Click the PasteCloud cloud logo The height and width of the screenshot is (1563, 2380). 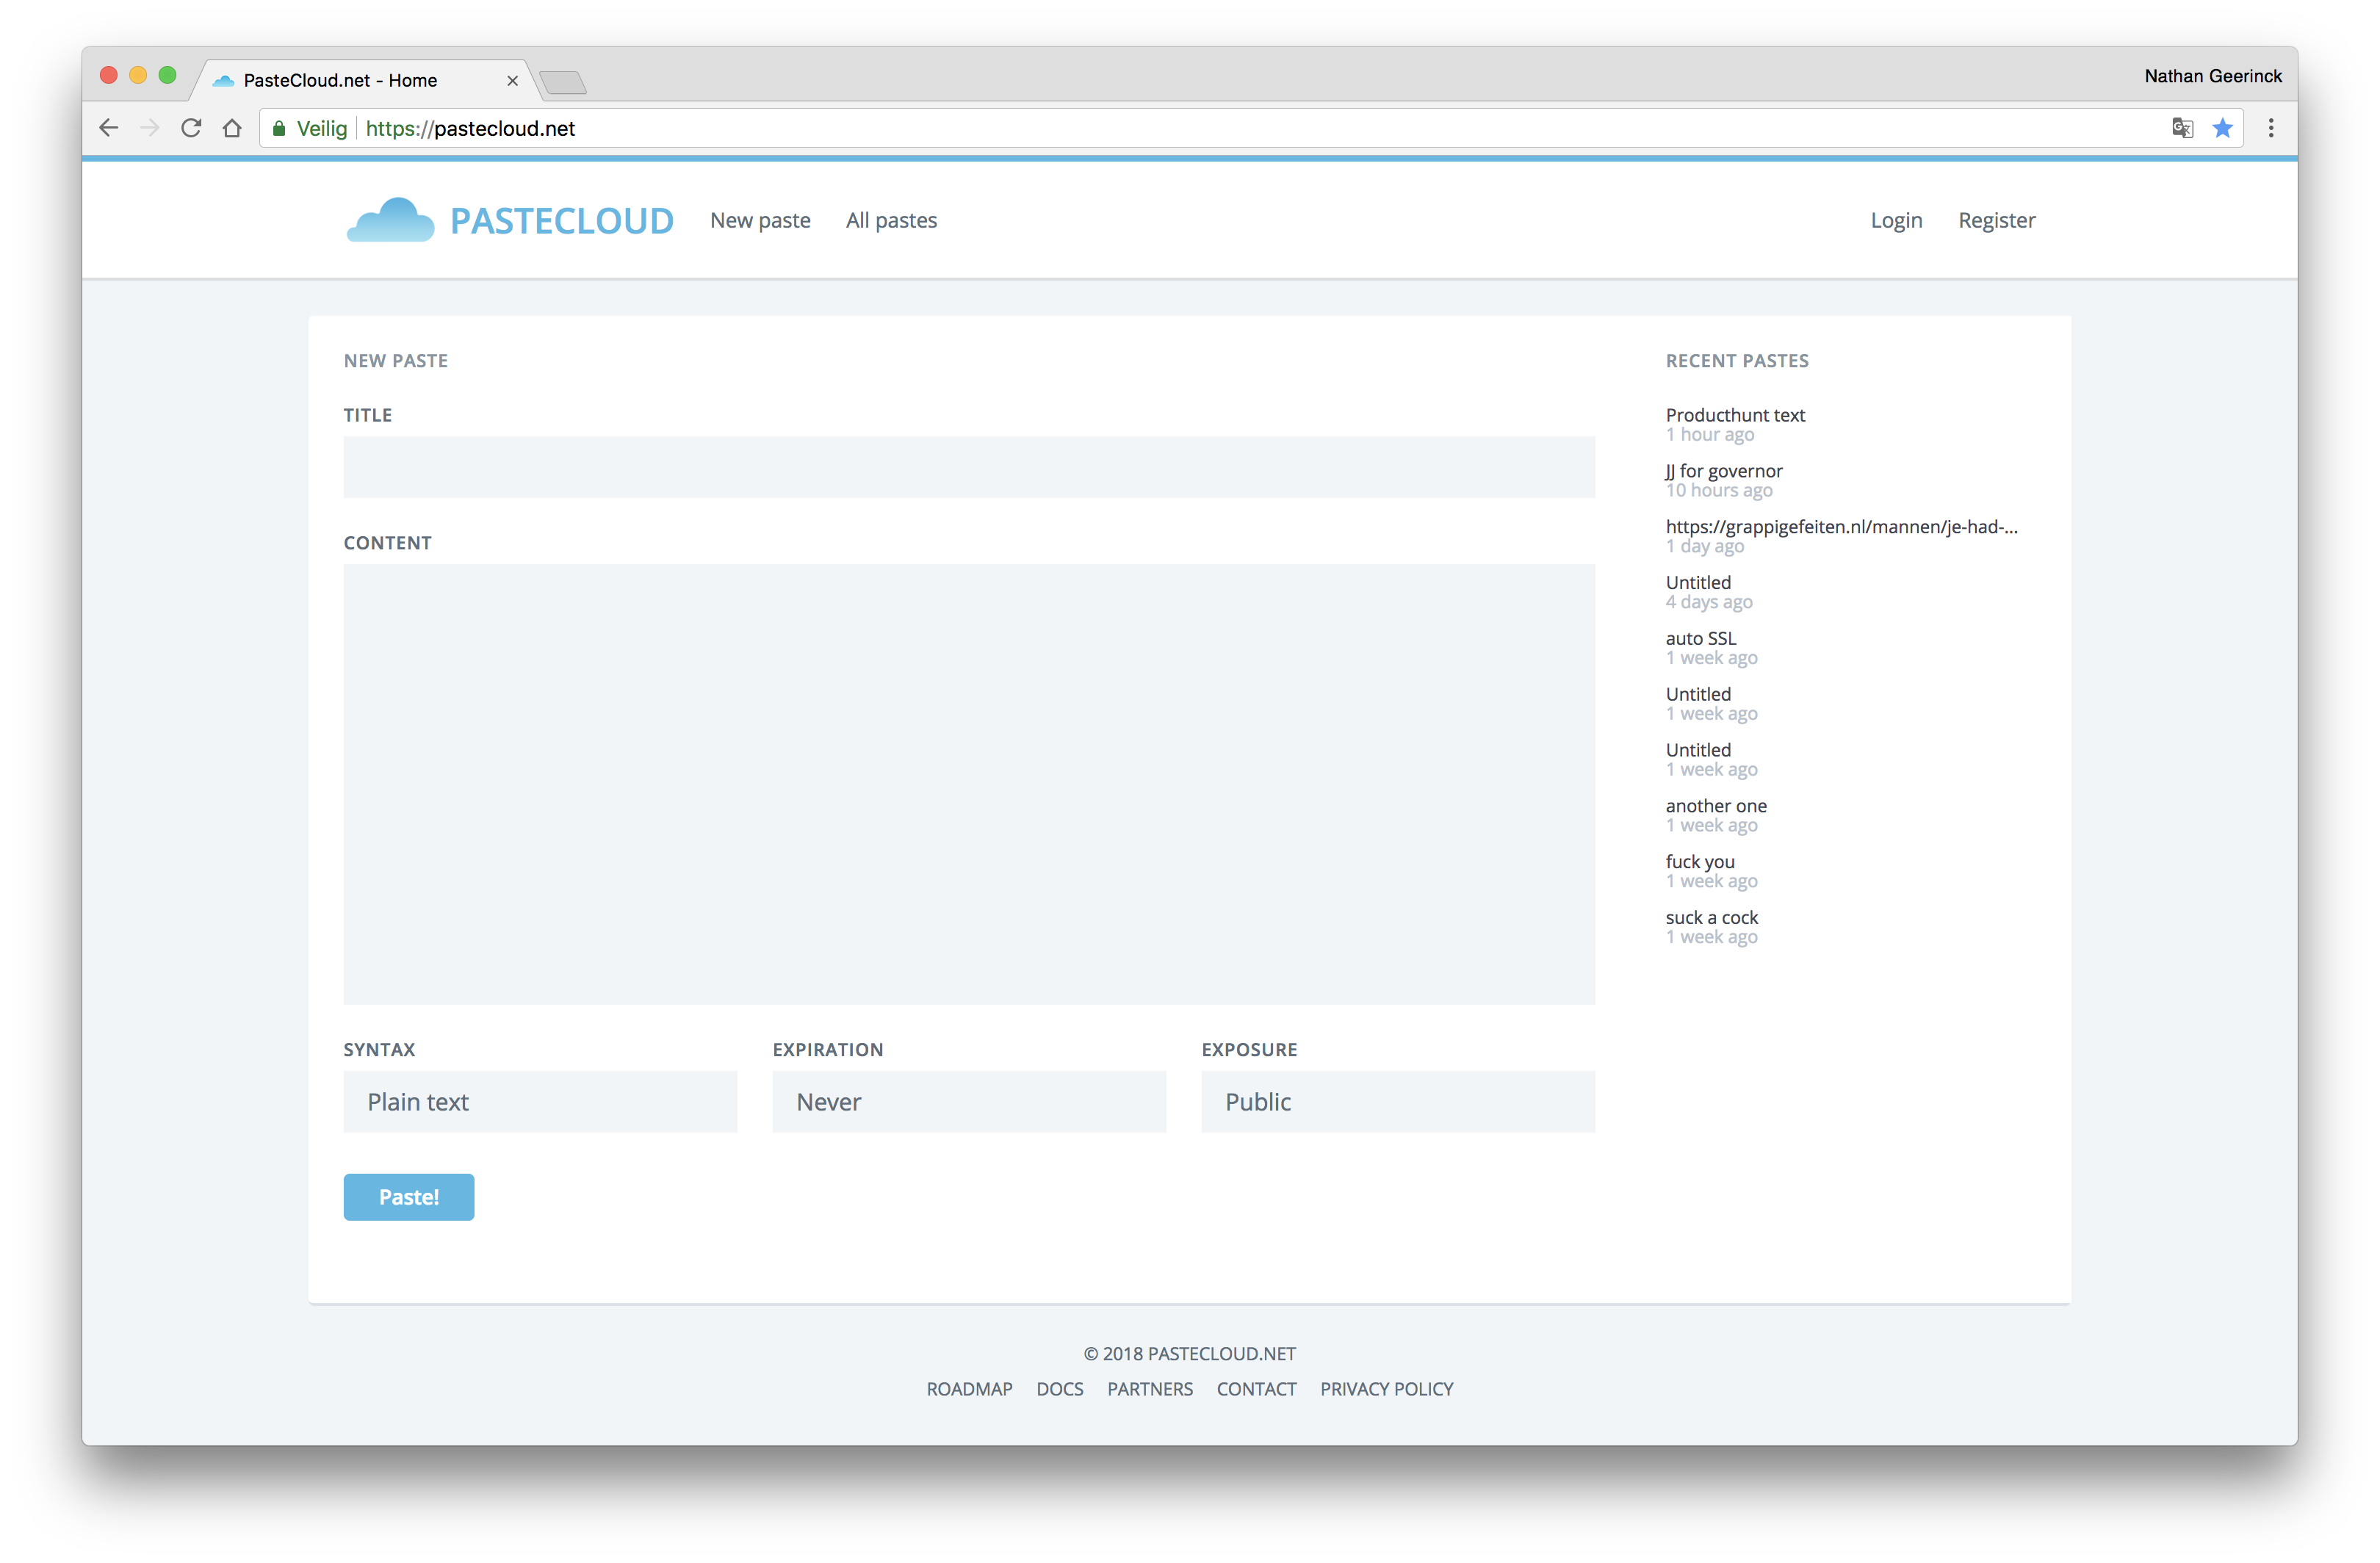click(390, 220)
